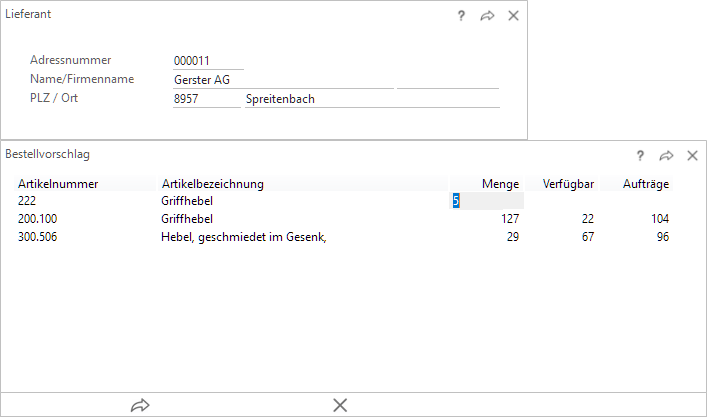Click the forward arrow in Lieferant panel
Image resolution: width=707 pixels, height=417 pixels.
[487, 16]
